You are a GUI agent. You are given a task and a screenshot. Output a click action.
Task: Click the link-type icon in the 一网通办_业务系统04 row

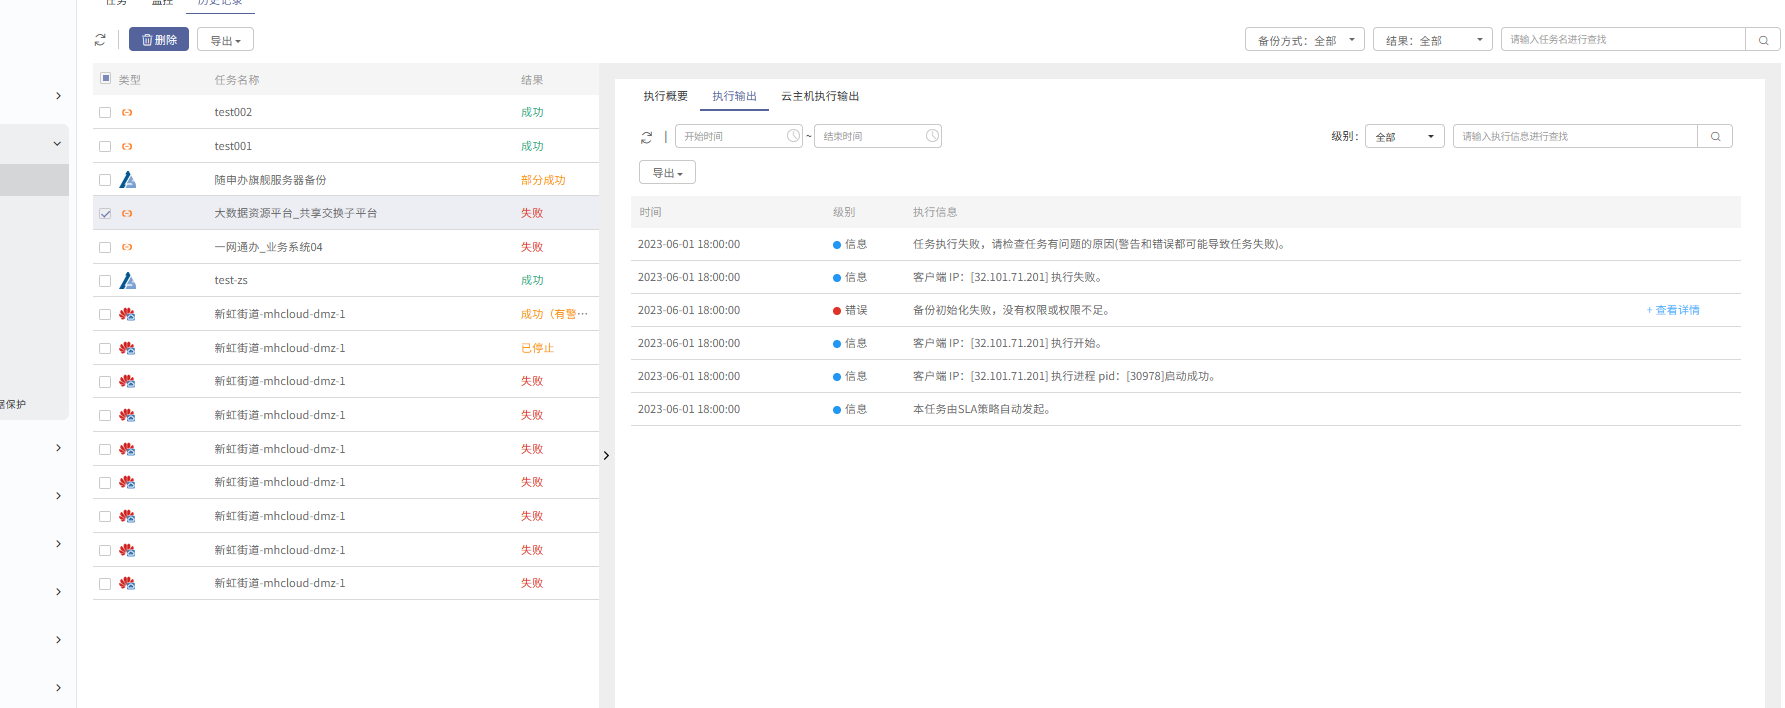click(127, 247)
